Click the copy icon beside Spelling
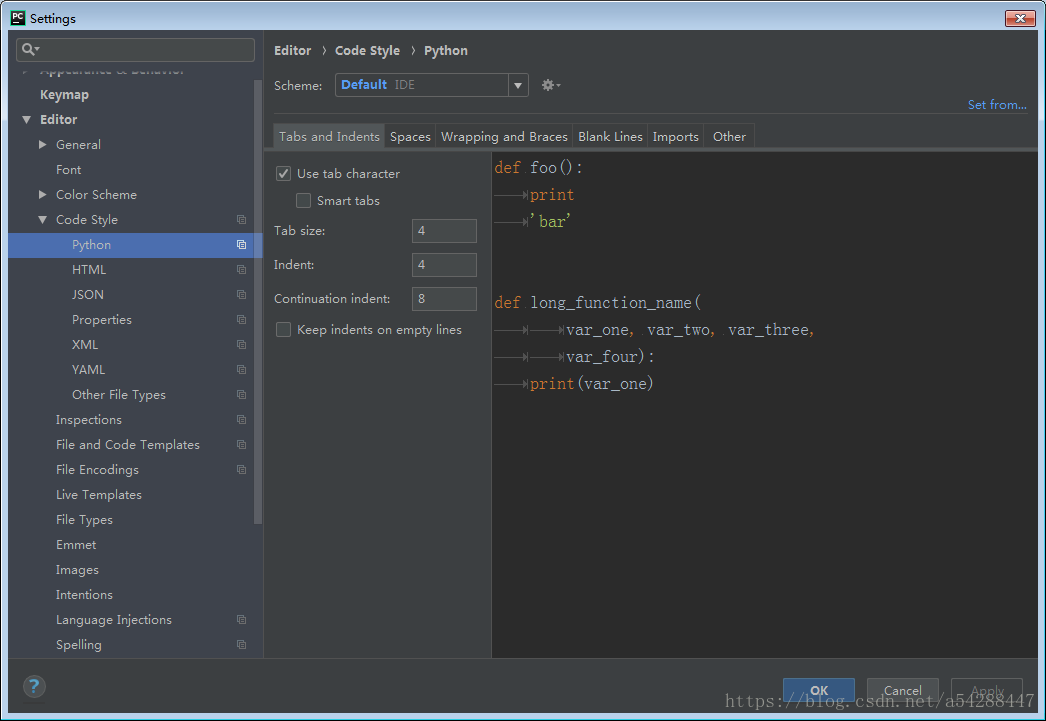 [x=241, y=645]
